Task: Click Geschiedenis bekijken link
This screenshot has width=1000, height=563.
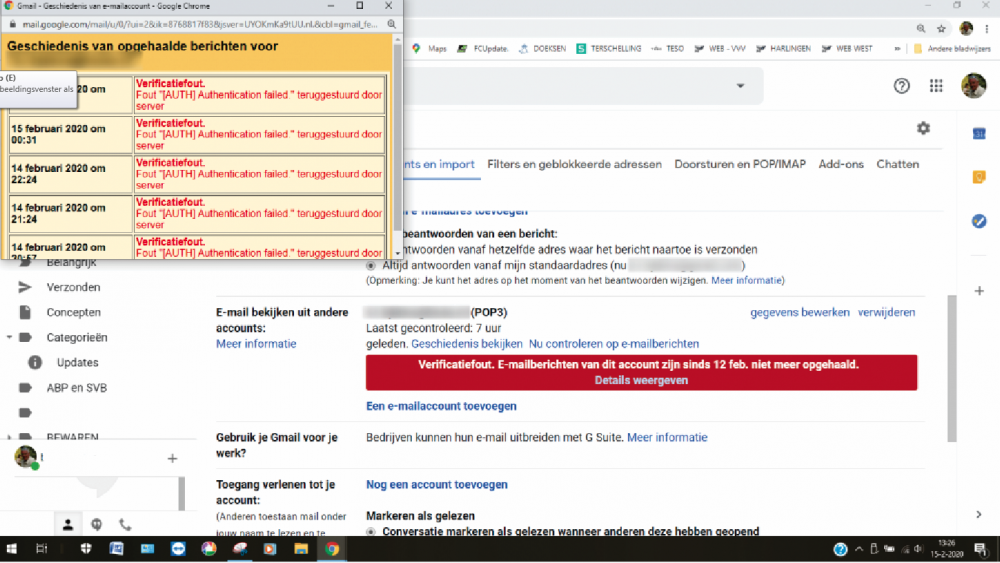Action: tap(466, 344)
